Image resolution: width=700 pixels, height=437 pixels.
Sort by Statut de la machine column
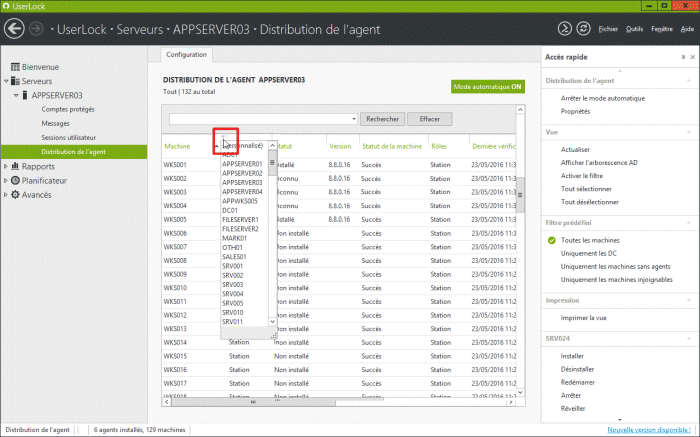click(392, 146)
